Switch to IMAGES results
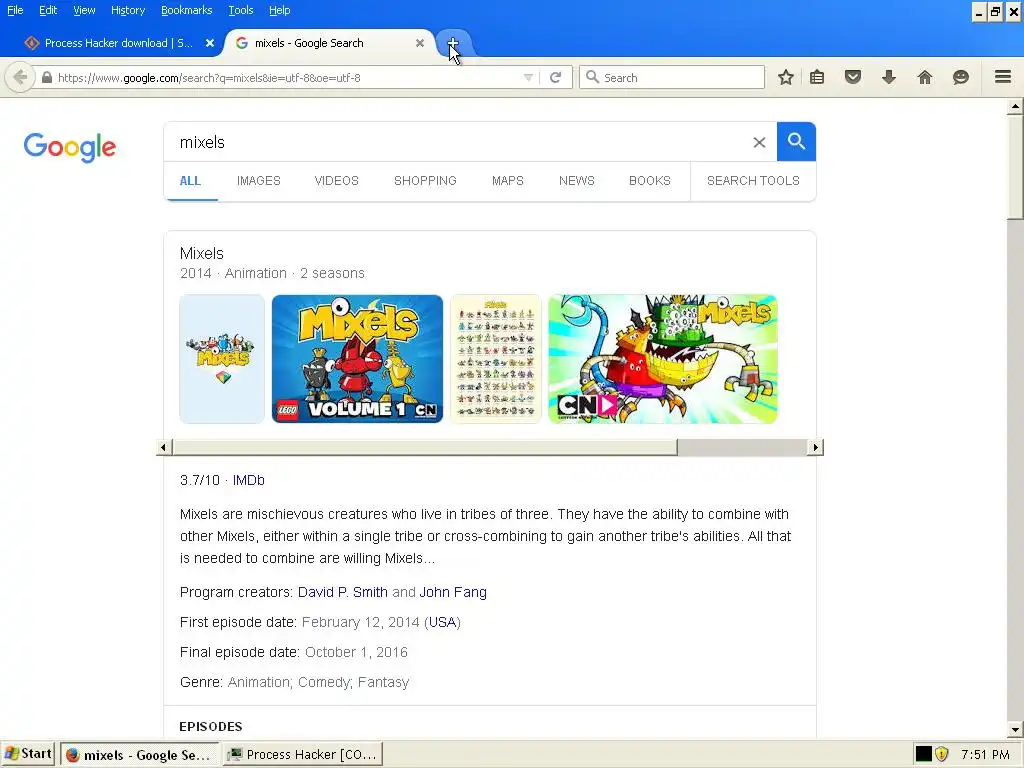 click(259, 181)
